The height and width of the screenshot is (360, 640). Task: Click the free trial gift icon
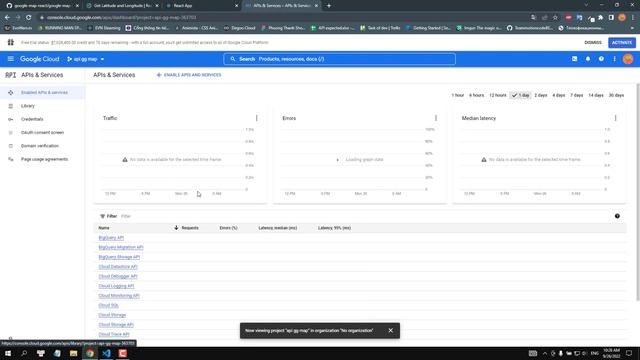click(x=11, y=42)
